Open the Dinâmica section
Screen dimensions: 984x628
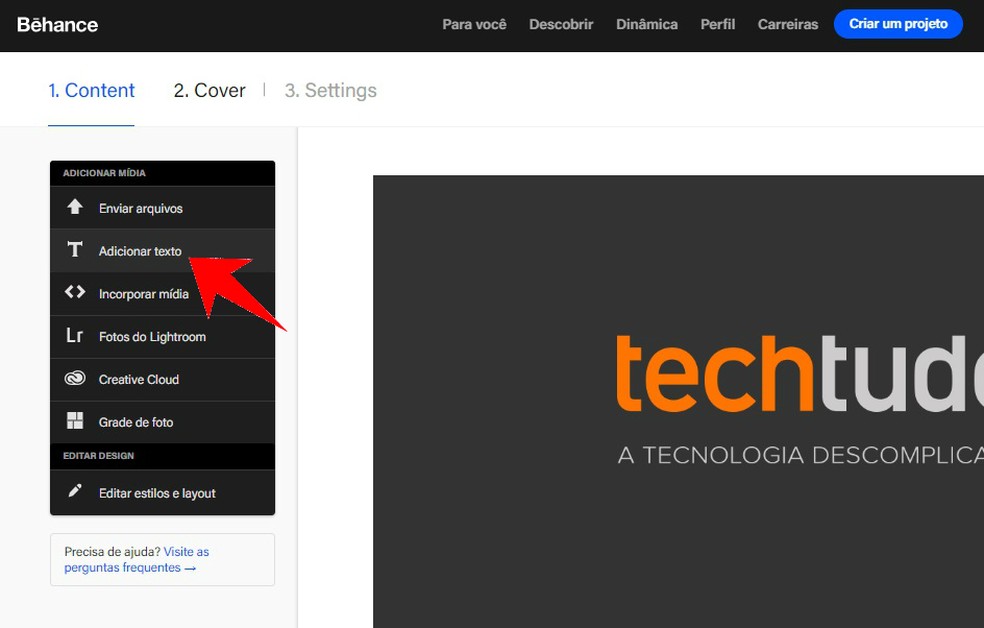click(x=646, y=24)
